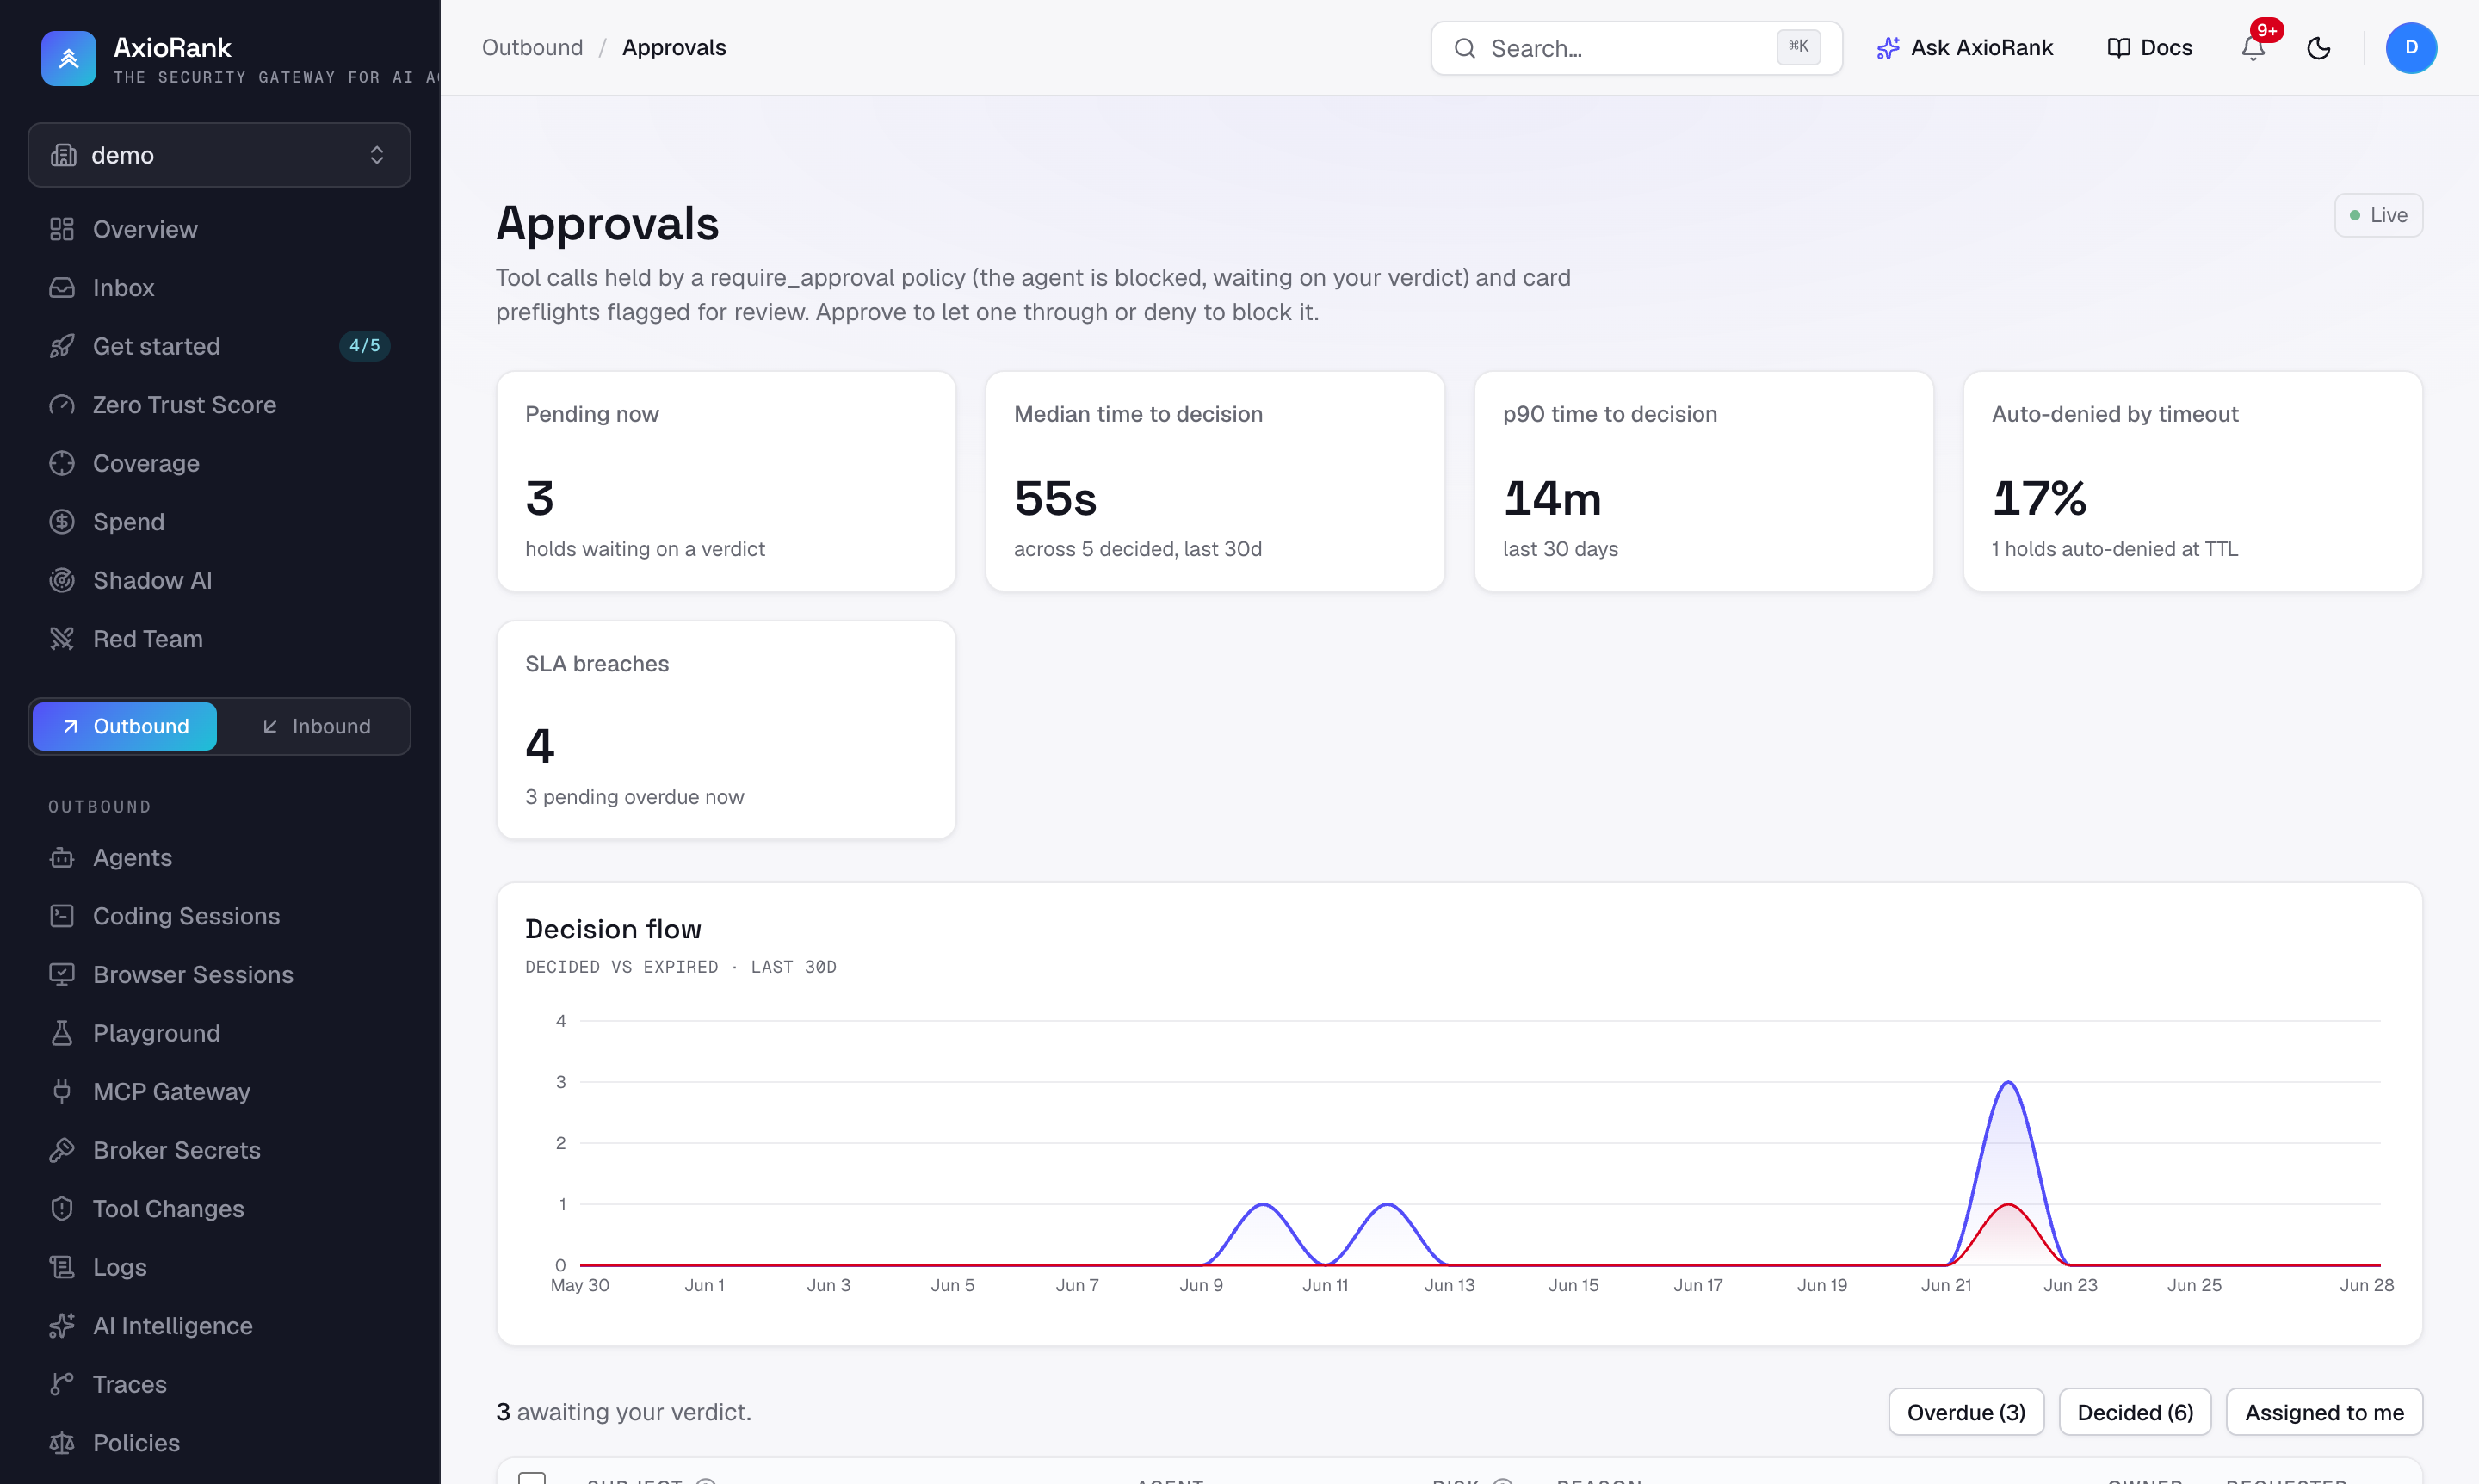Open the Coverage page

pos(219,463)
